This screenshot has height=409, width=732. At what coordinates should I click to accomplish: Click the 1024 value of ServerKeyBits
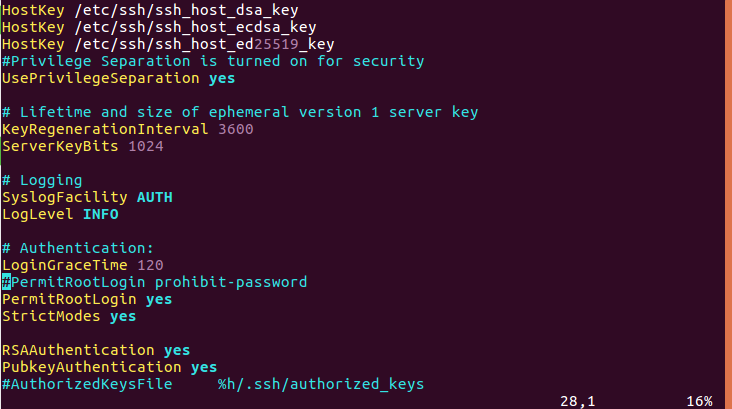146,146
